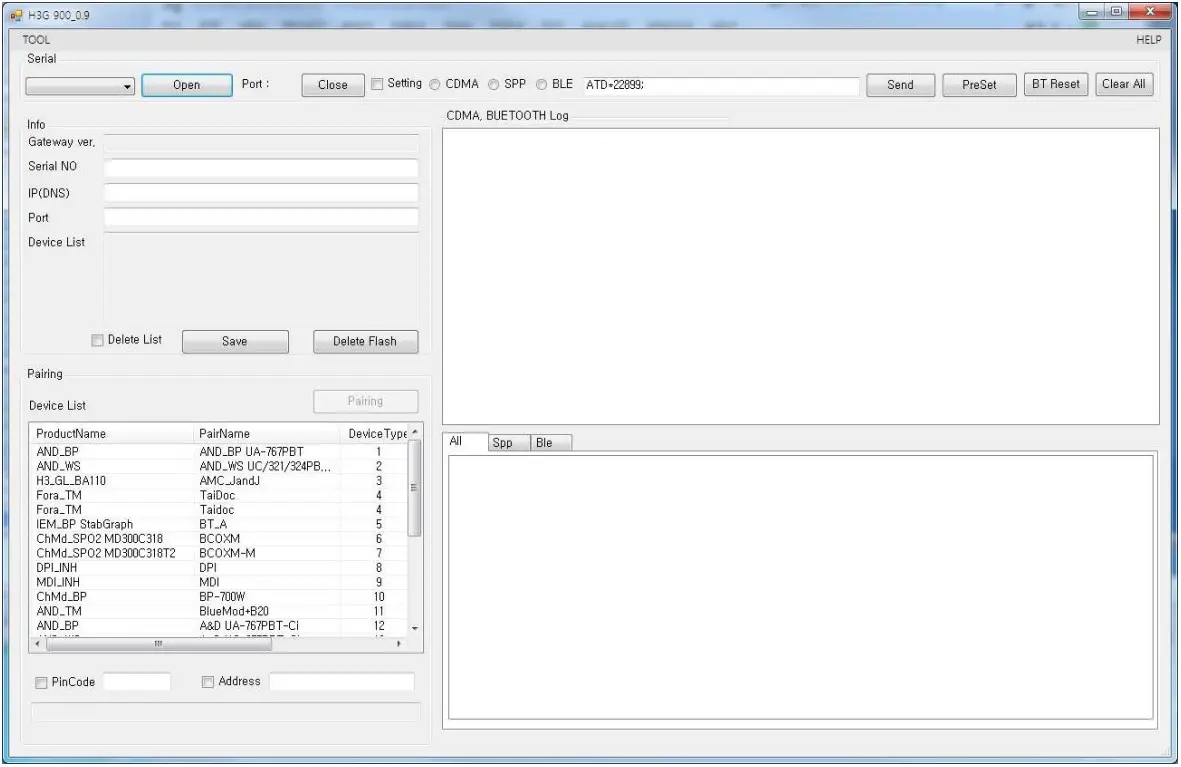
Task: Click device list horizontal scroll left arrow
Action: point(38,644)
